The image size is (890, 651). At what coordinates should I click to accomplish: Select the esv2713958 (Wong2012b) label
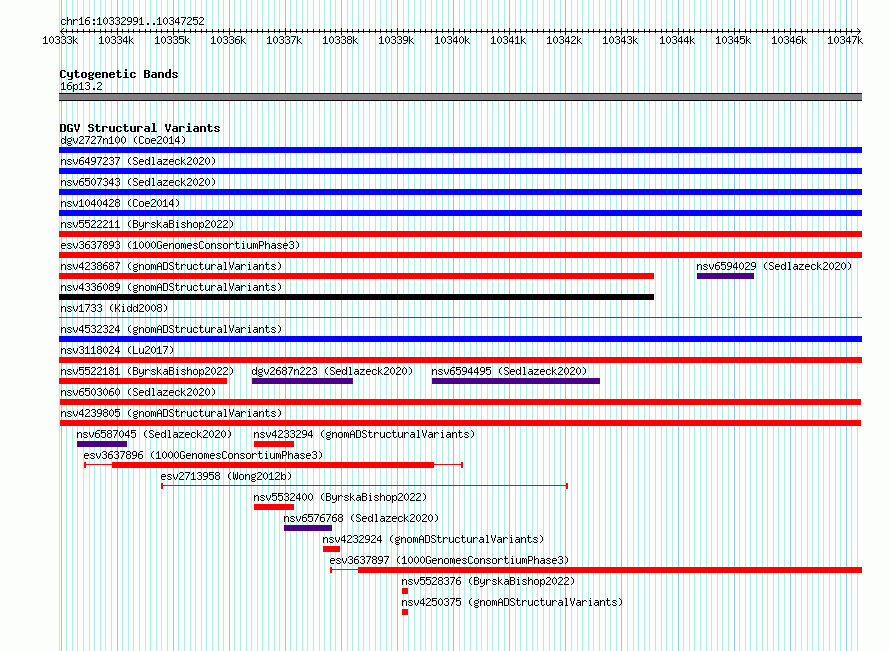click(226, 476)
